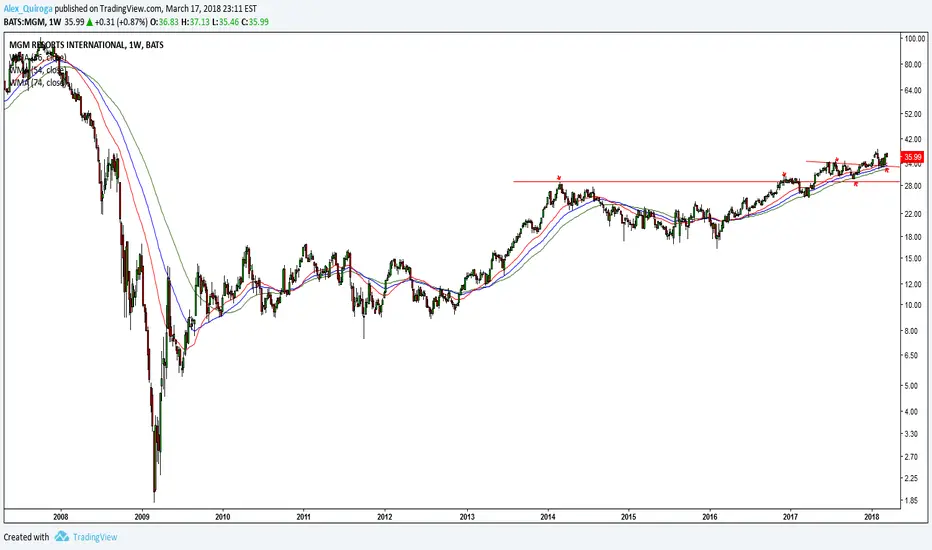The height and width of the screenshot is (550, 932).
Task: Click the 2.25 price axis label
Action: pos(911,478)
